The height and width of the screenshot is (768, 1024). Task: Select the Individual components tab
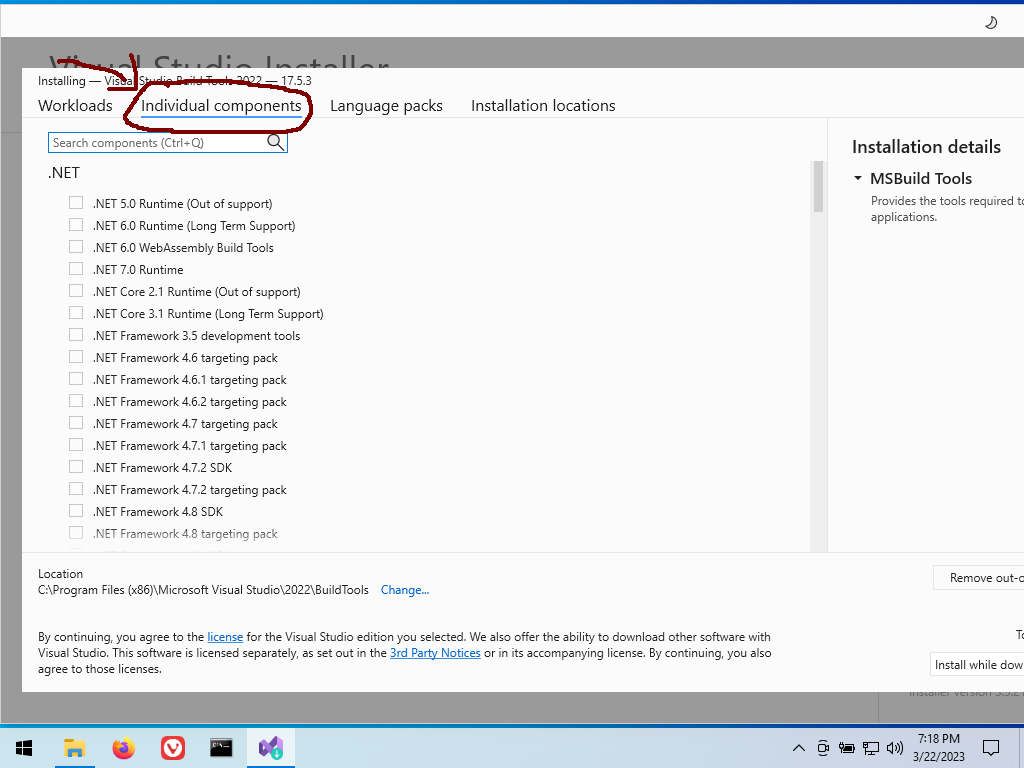[221, 106]
